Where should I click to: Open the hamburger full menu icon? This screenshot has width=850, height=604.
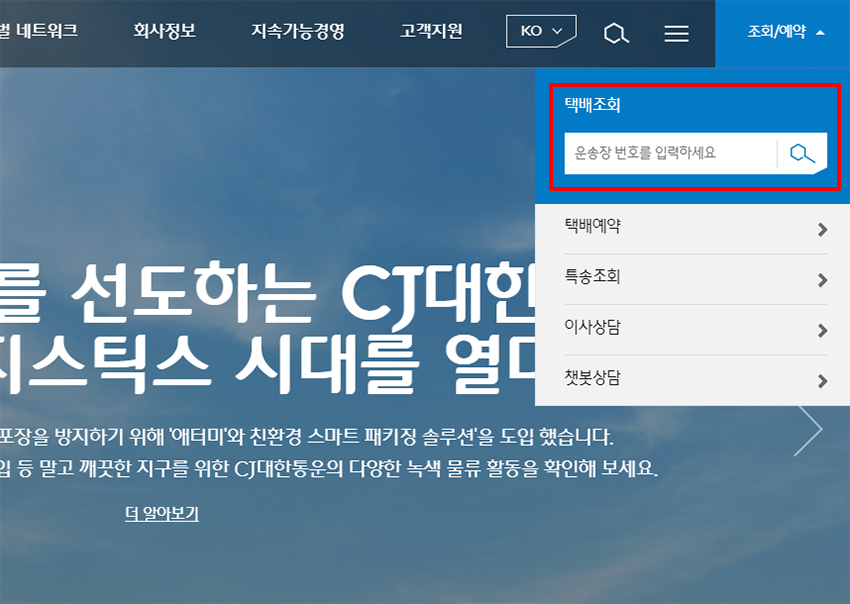[677, 34]
